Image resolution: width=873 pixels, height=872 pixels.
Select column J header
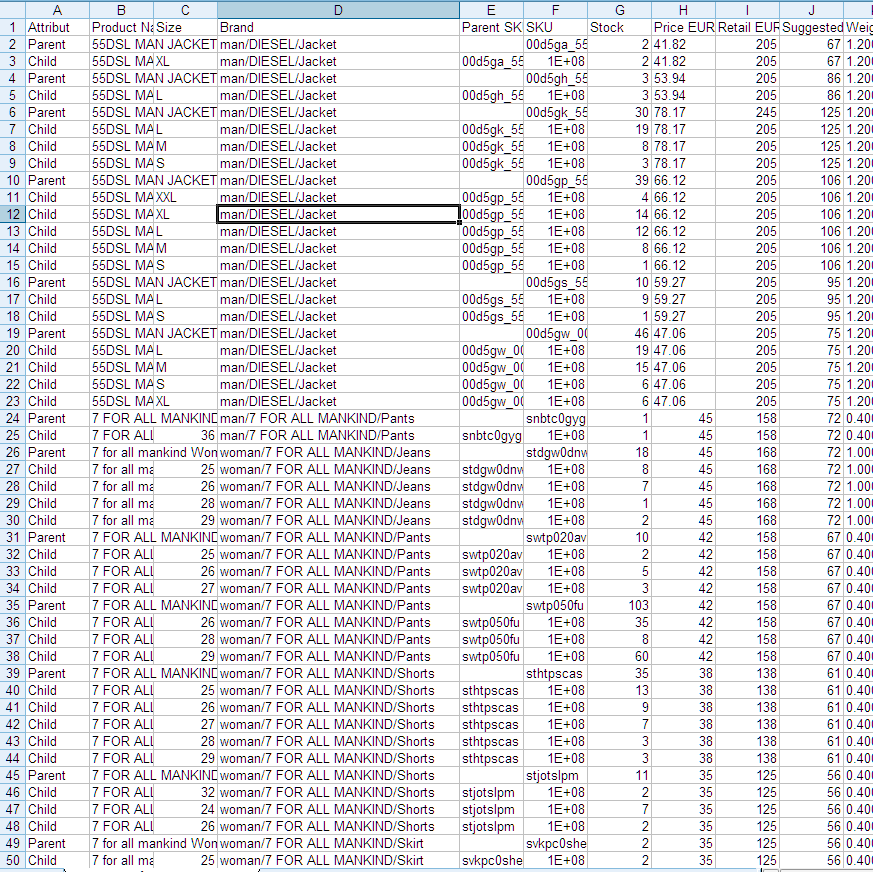coord(812,10)
